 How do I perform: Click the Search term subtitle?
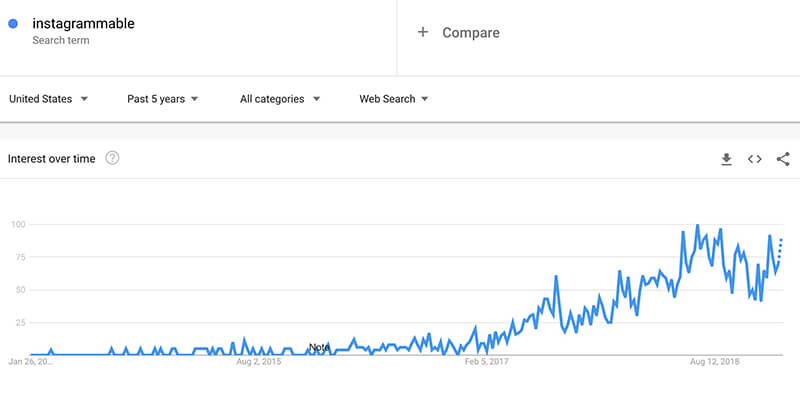point(61,40)
